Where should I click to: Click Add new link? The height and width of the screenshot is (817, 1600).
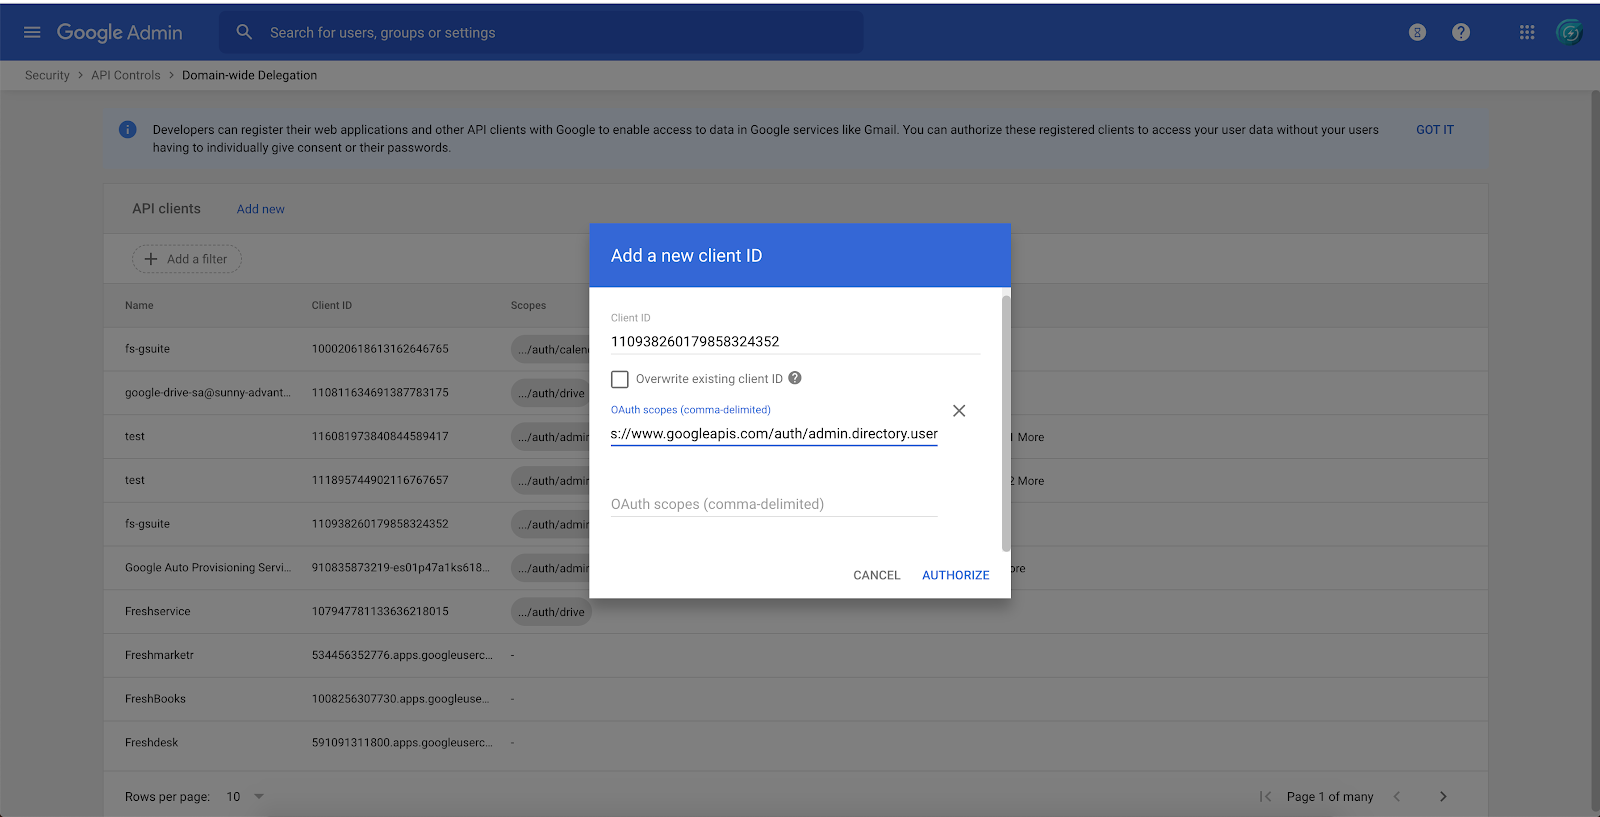pyautogui.click(x=261, y=209)
